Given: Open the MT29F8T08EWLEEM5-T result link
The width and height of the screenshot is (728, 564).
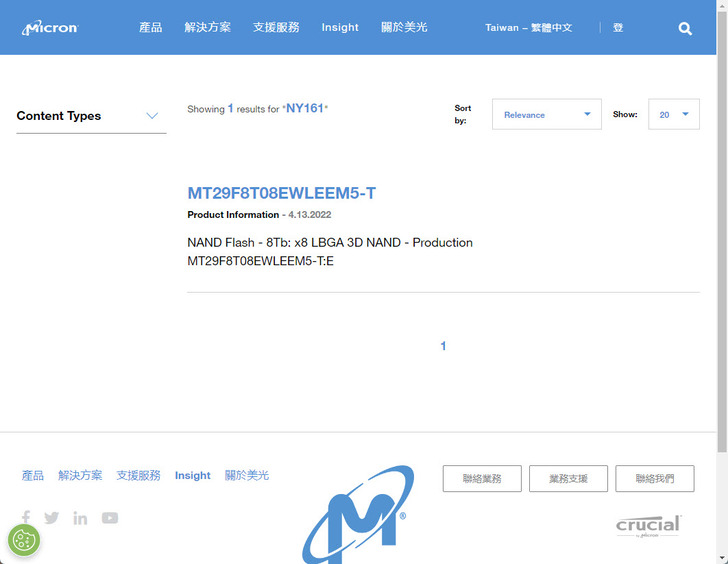Looking at the screenshot, I should [x=281, y=193].
